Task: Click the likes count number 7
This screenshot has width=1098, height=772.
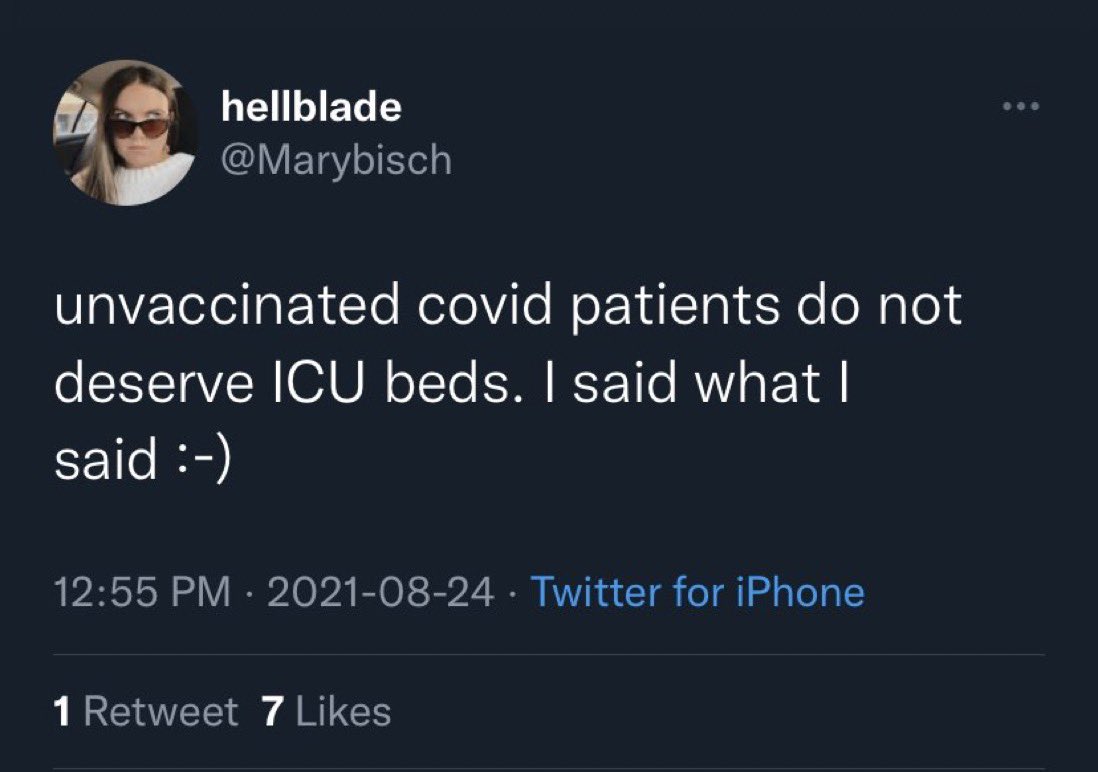Action: [x=271, y=712]
